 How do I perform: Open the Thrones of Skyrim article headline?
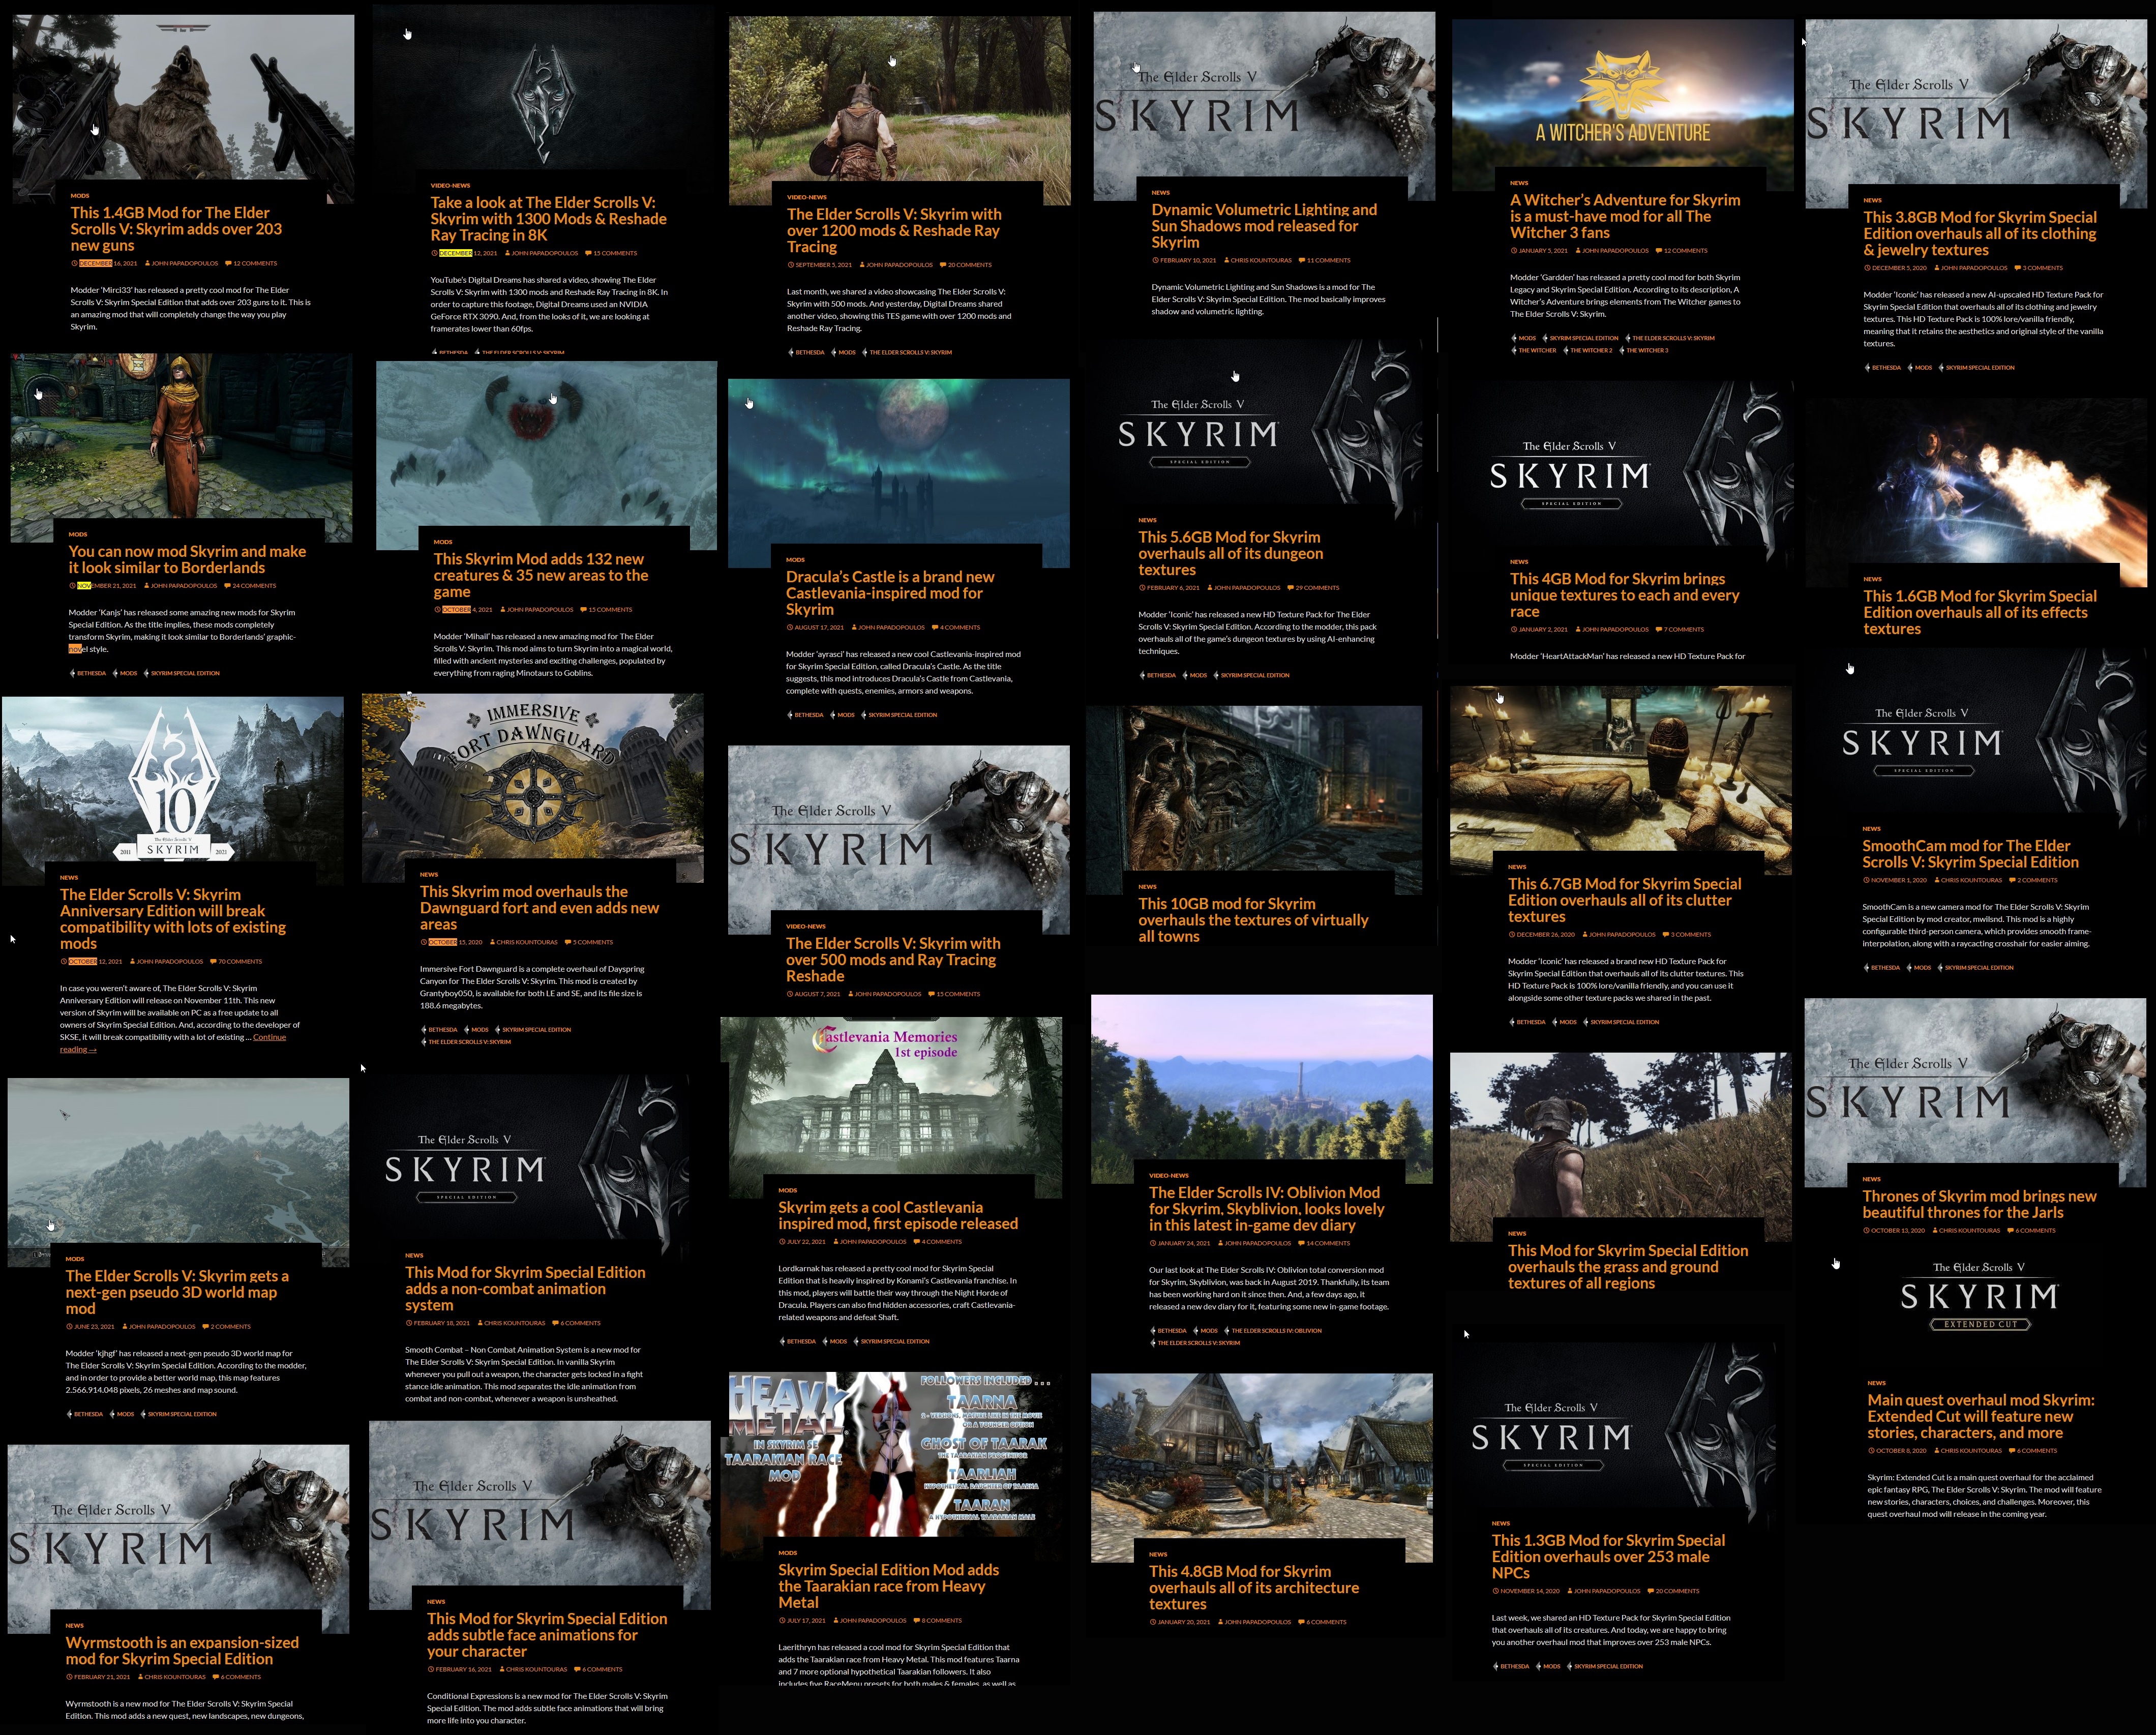coord(1979,1205)
